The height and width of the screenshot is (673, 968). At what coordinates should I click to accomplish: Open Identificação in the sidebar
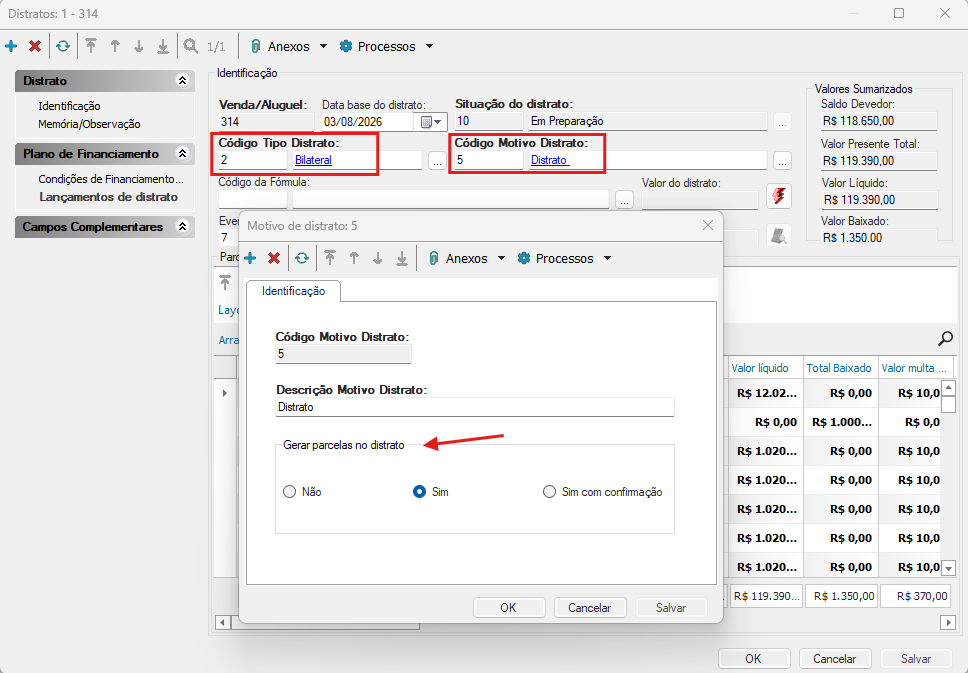69,106
